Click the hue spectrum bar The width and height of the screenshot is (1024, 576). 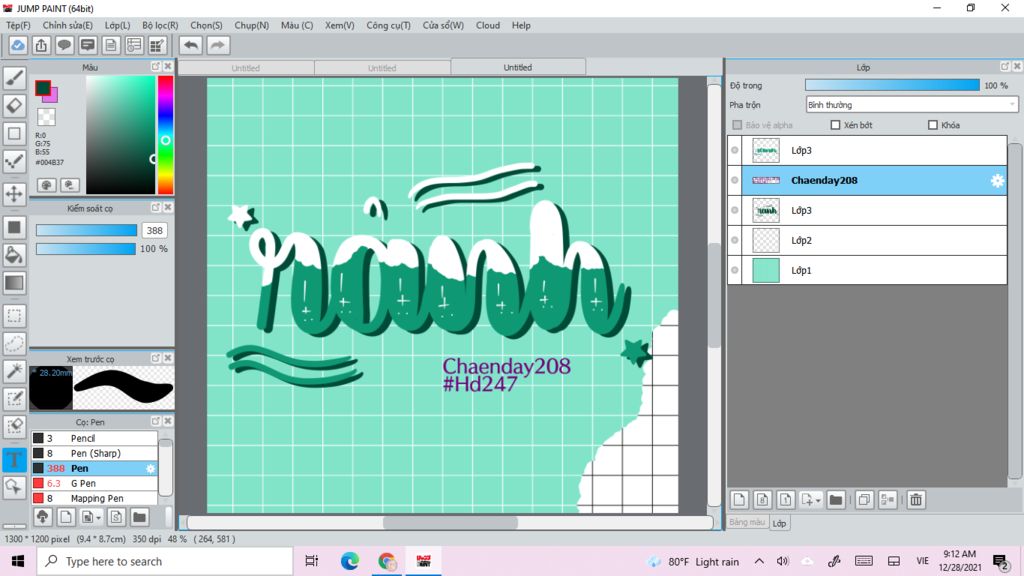(165, 135)
